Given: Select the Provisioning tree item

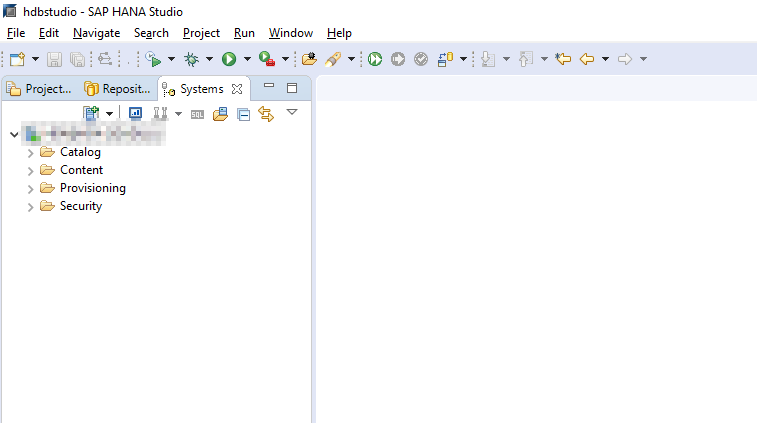Looking at the screenshot, I should [93, 188].
